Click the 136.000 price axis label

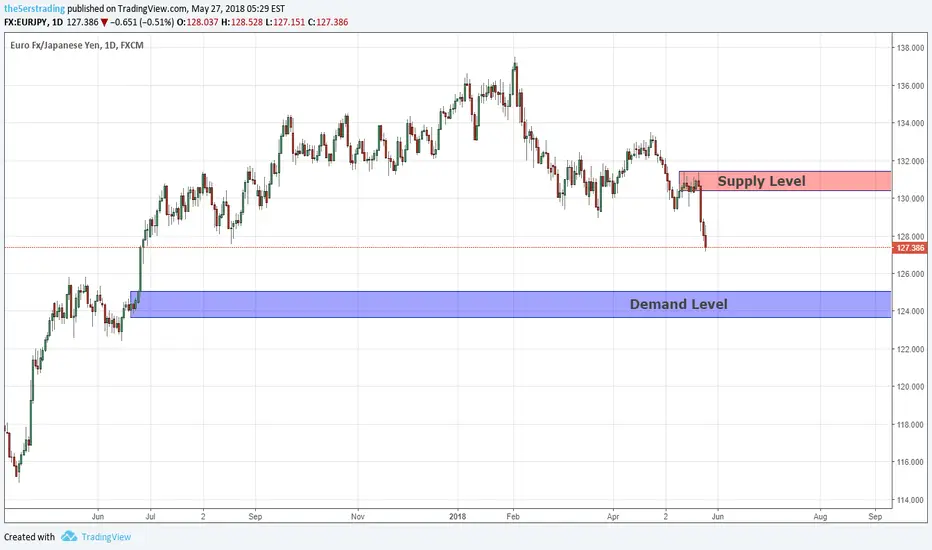coord(911,86)
